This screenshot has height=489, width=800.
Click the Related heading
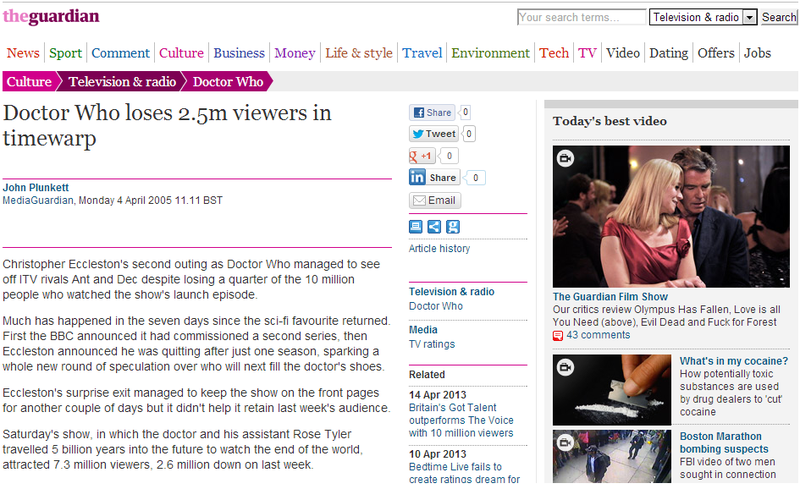(427, 374)
